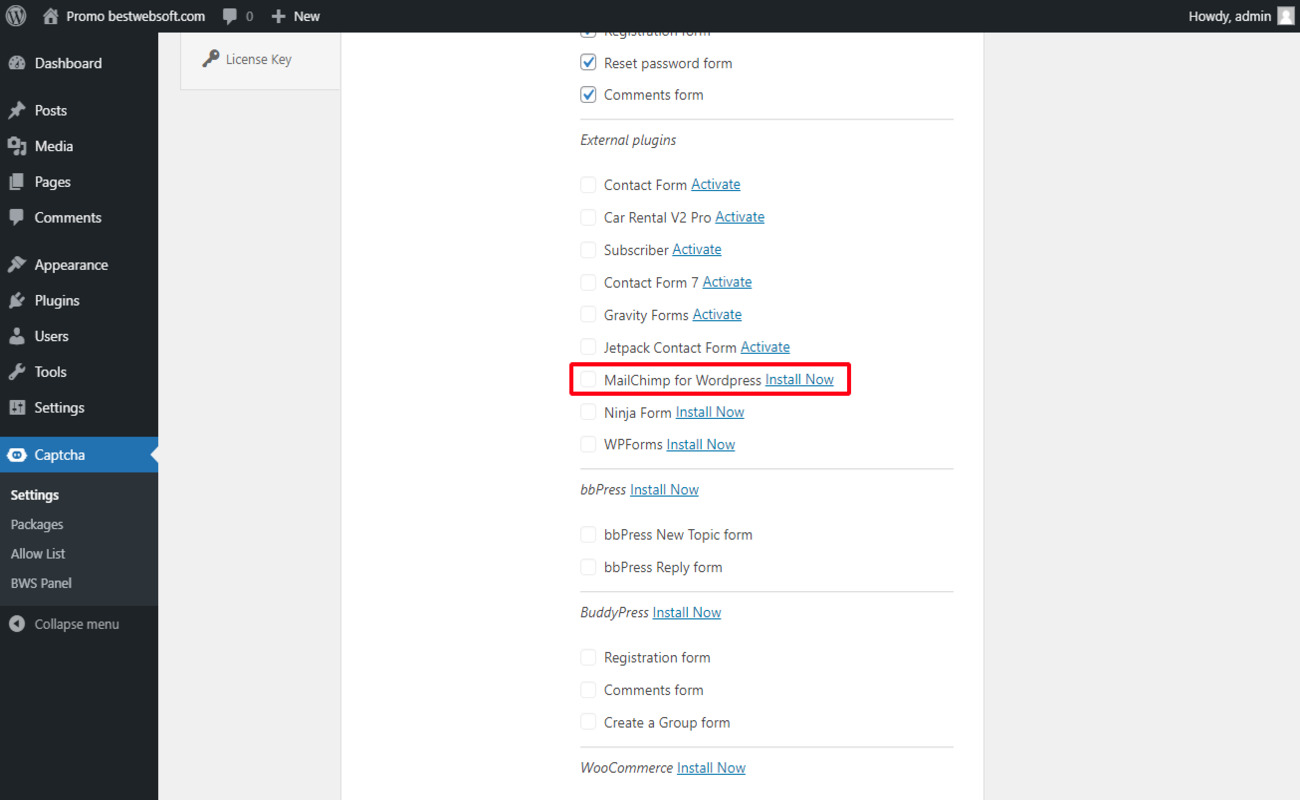Click Install Now next to WPForms

coord(701,445)
